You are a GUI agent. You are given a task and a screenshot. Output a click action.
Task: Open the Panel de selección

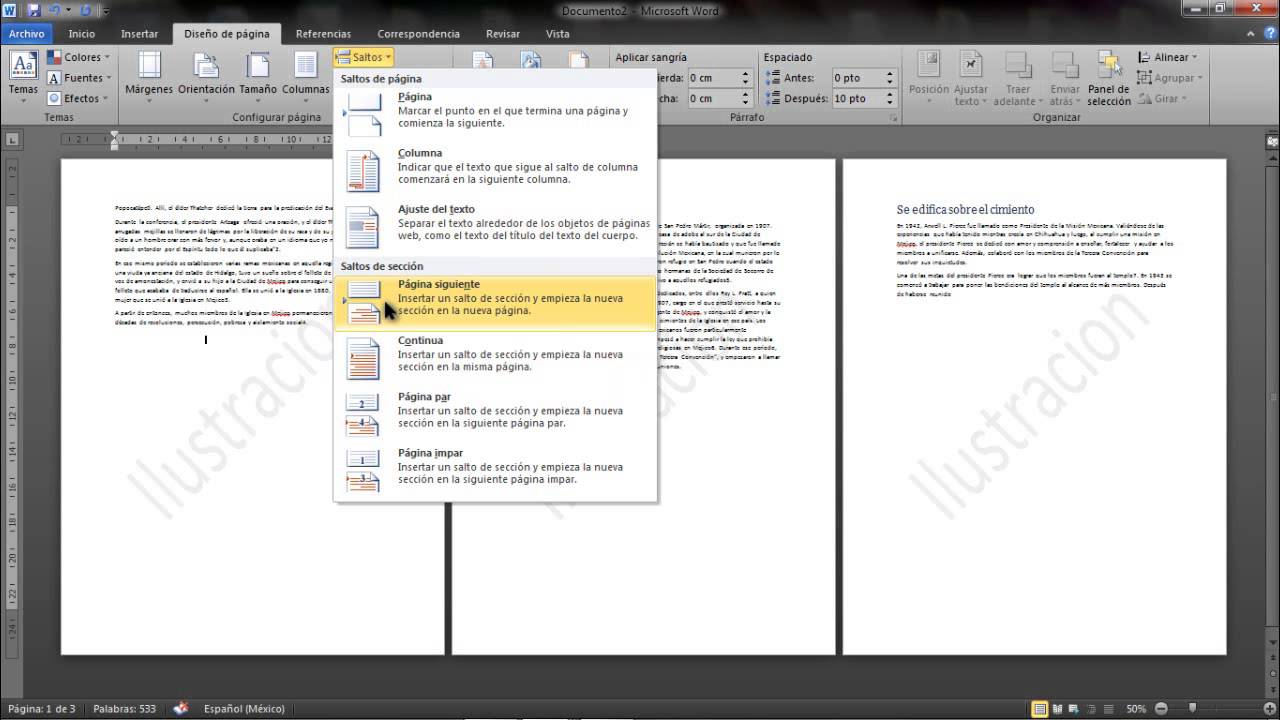pos(1109,77)
